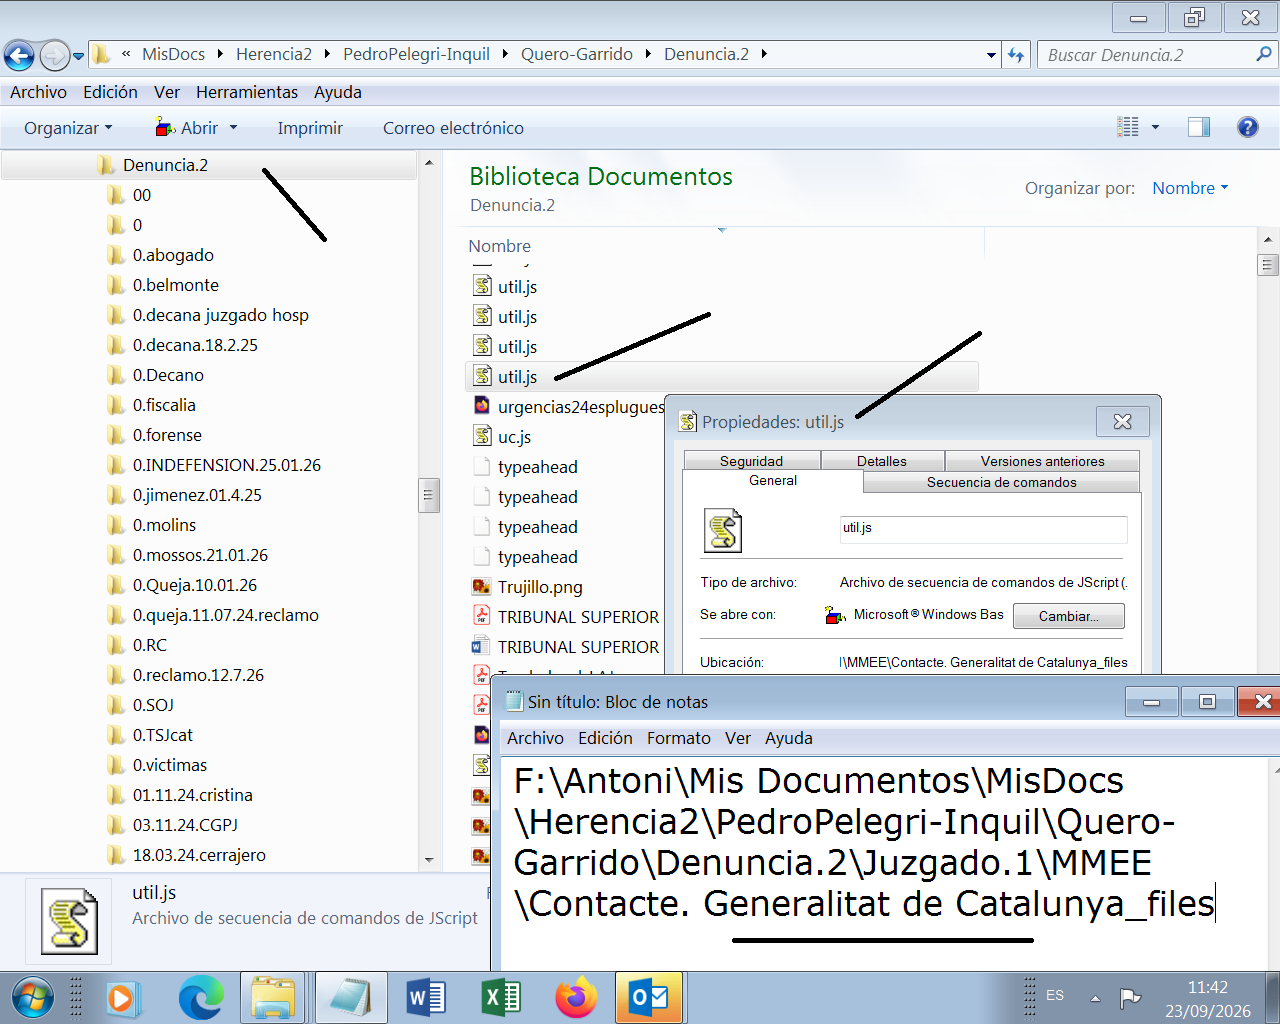The image size is (1280, 1024).
Task: Launch Microsoft Edge from taskbar
Action: (201, 998)
